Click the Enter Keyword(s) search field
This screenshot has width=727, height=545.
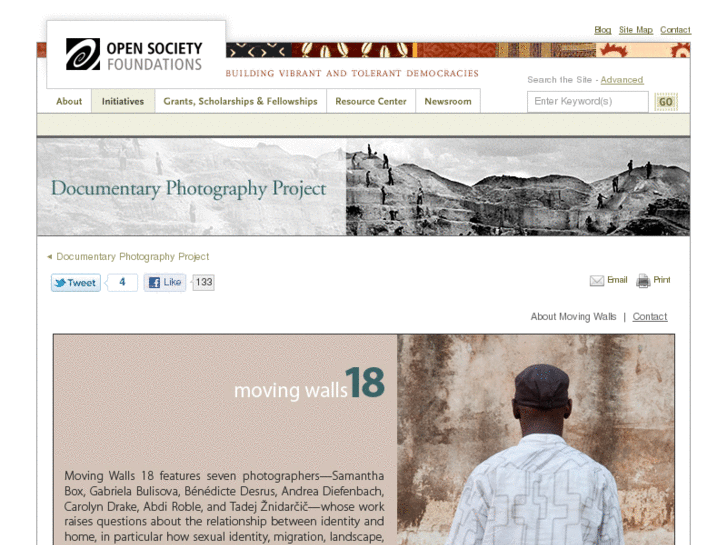coord(587,102)
